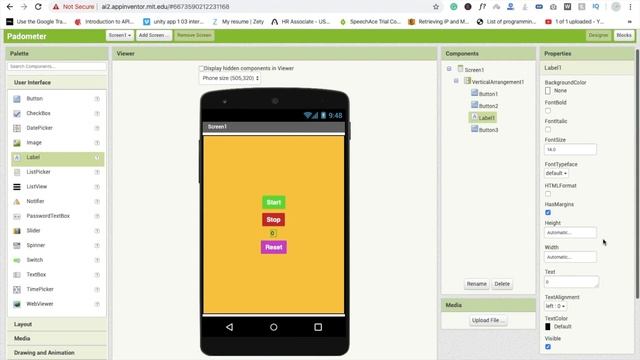Pick the DatePicker palette icon
Viewport: 640px width, 360px height.
point(17,128)
